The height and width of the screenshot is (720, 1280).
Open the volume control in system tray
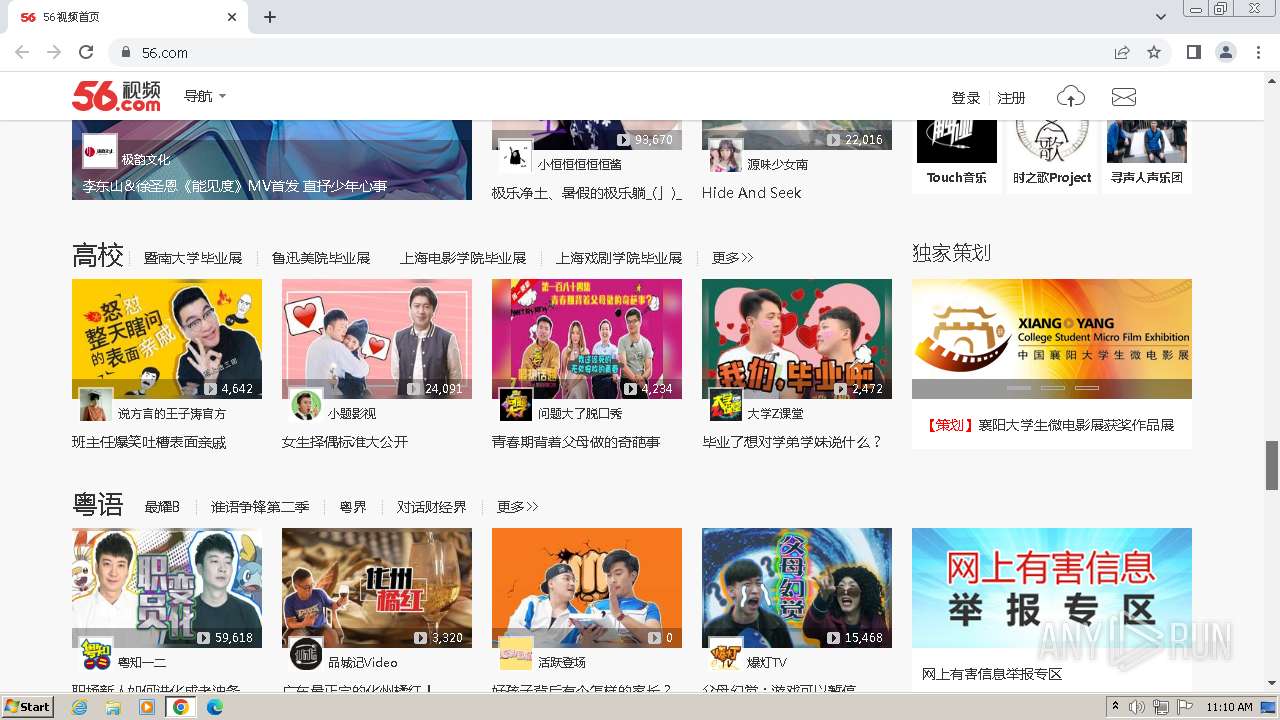(1137, 707)
